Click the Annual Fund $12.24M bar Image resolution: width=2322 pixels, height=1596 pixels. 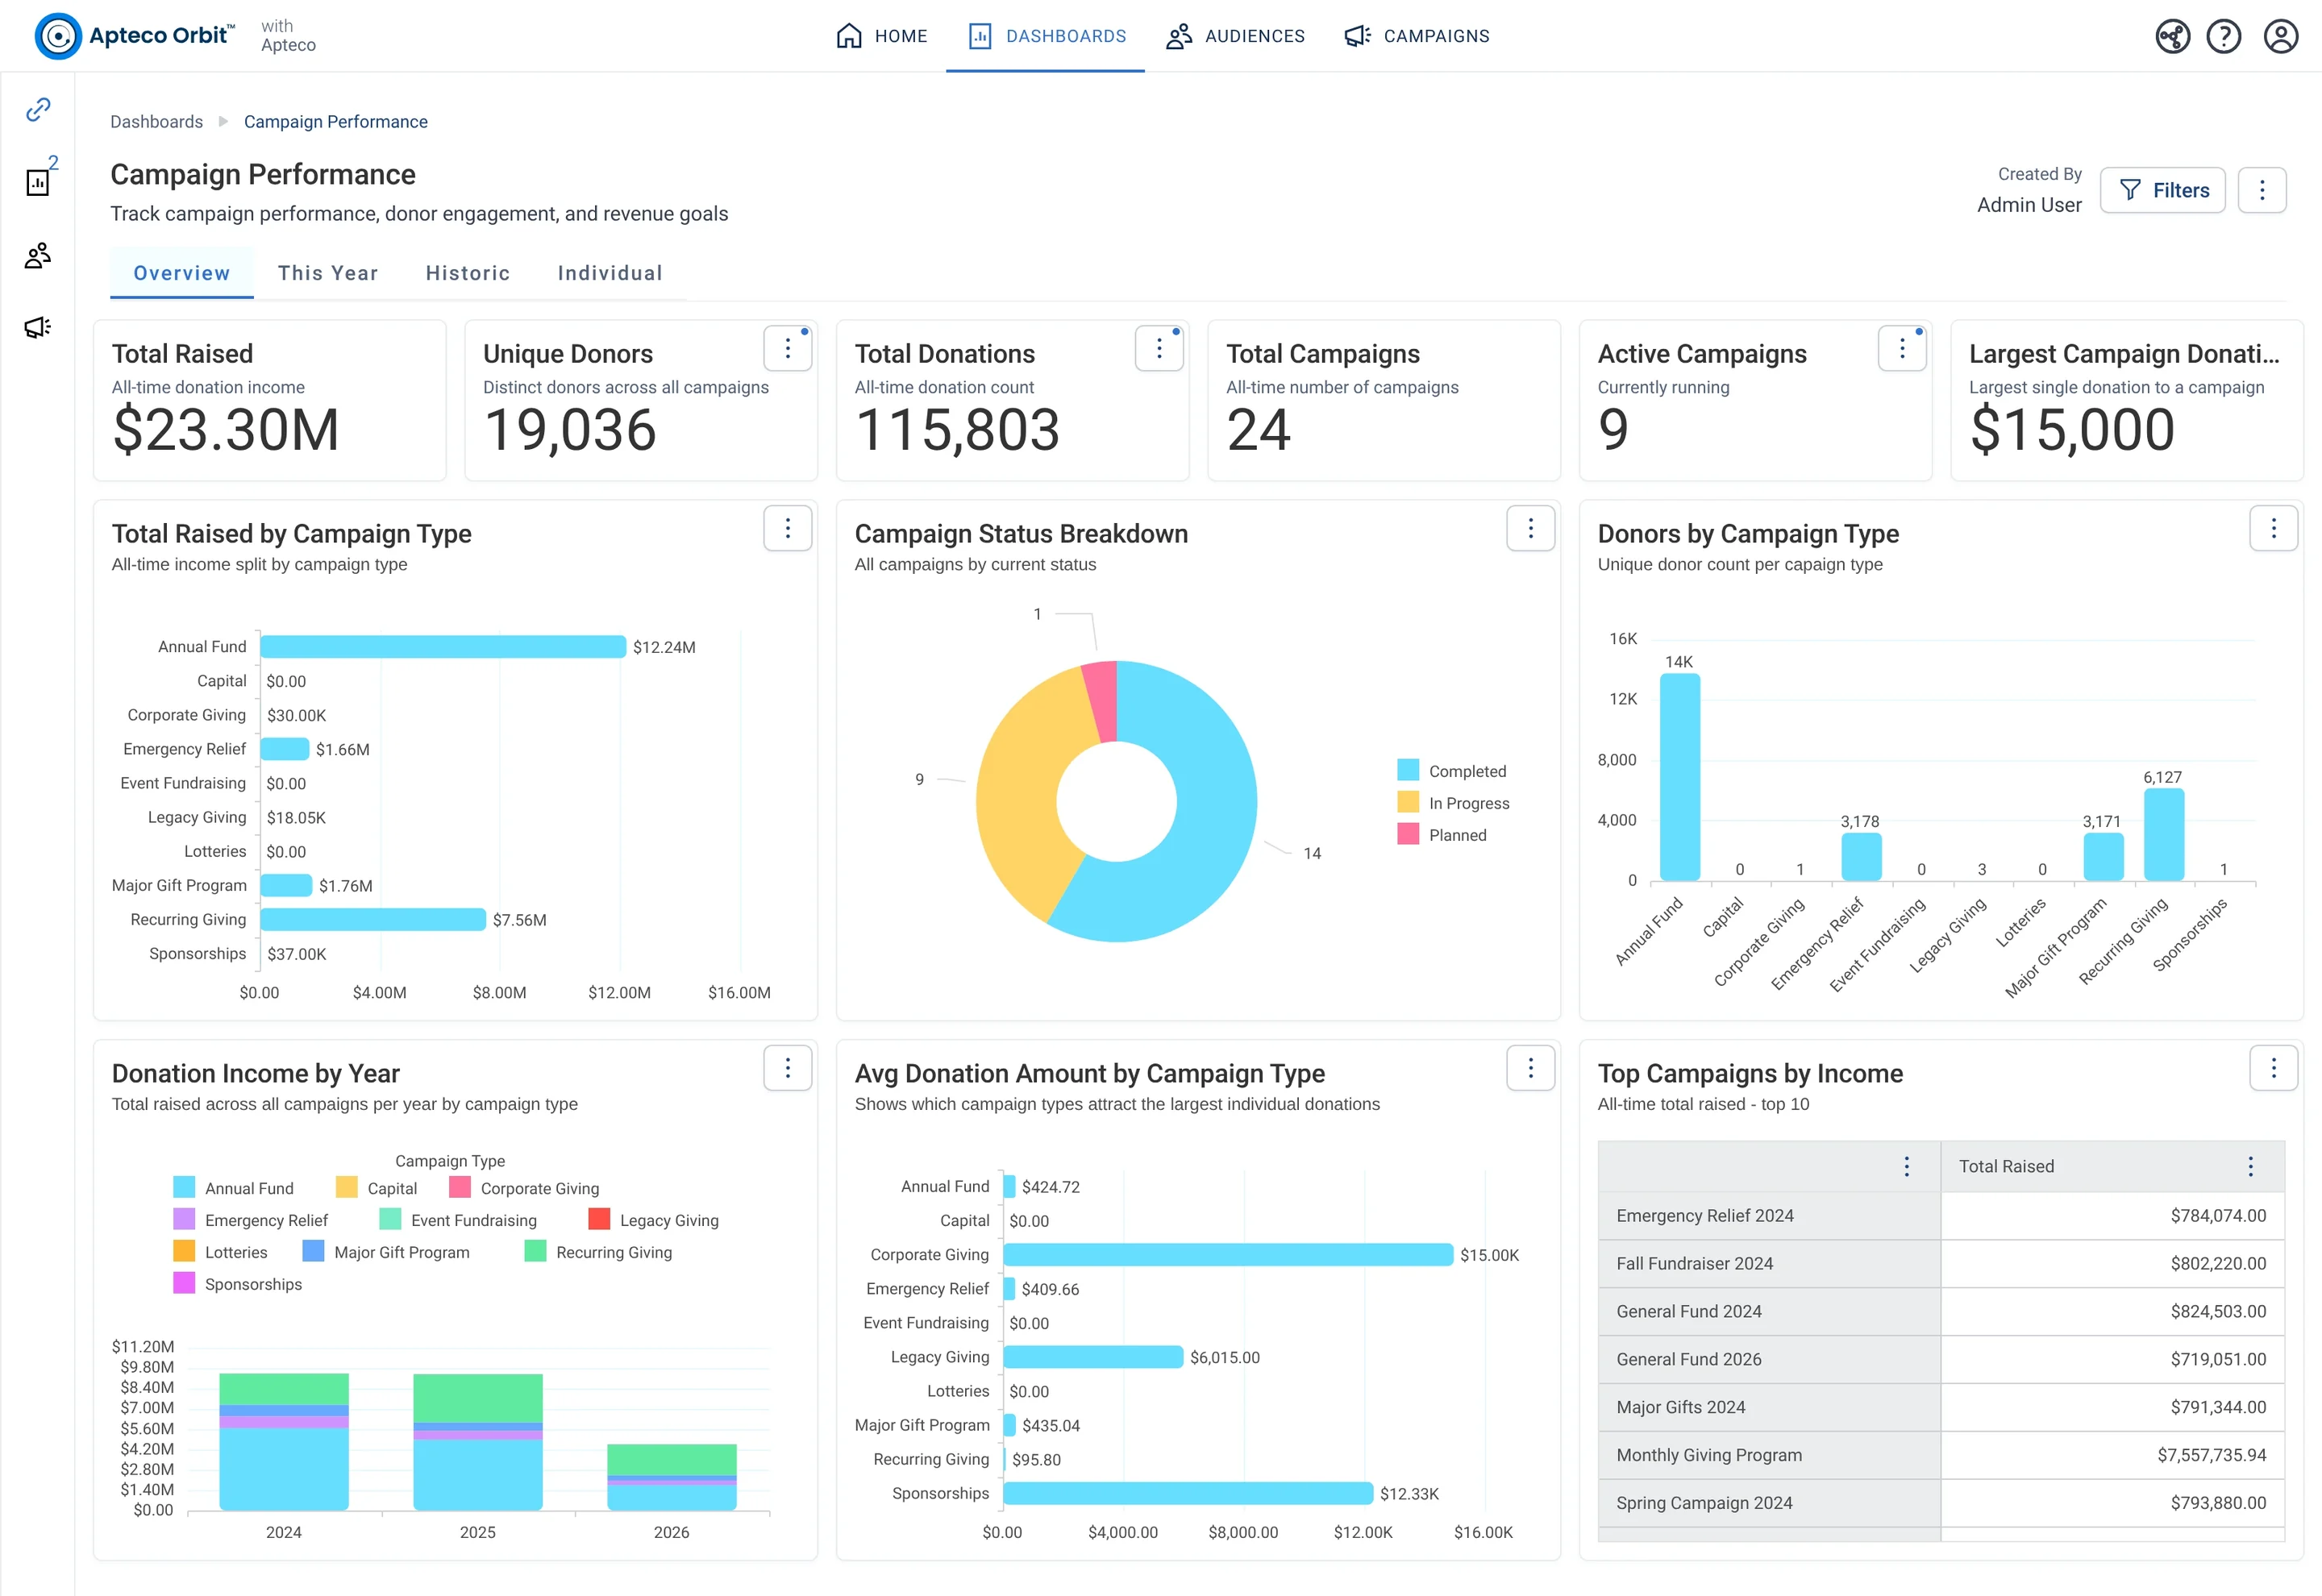point(443,647)
